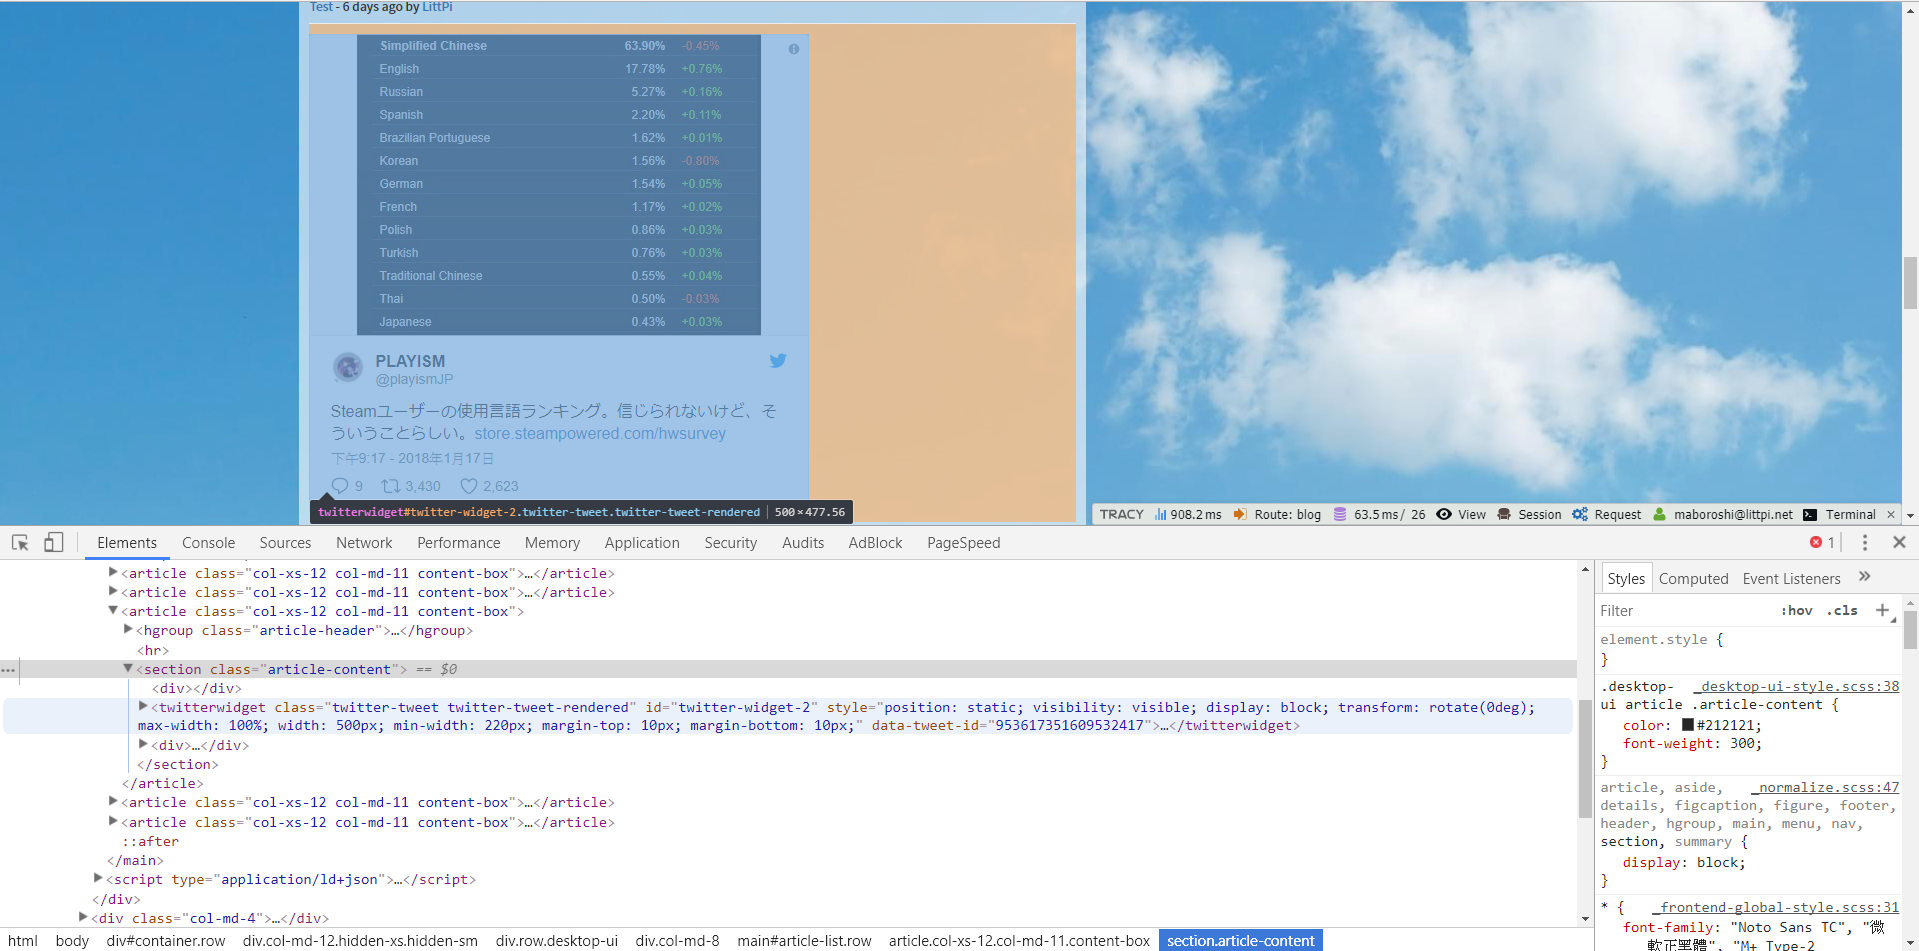This screenshot has height=951, width=1919.
Task: Select the Computed sidebar tab
Action: 1693,578
